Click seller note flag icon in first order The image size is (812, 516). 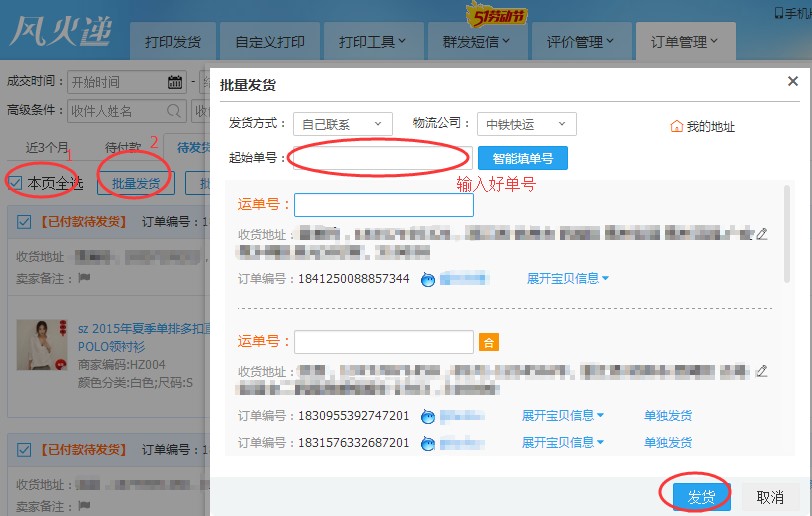pos(84,278)
